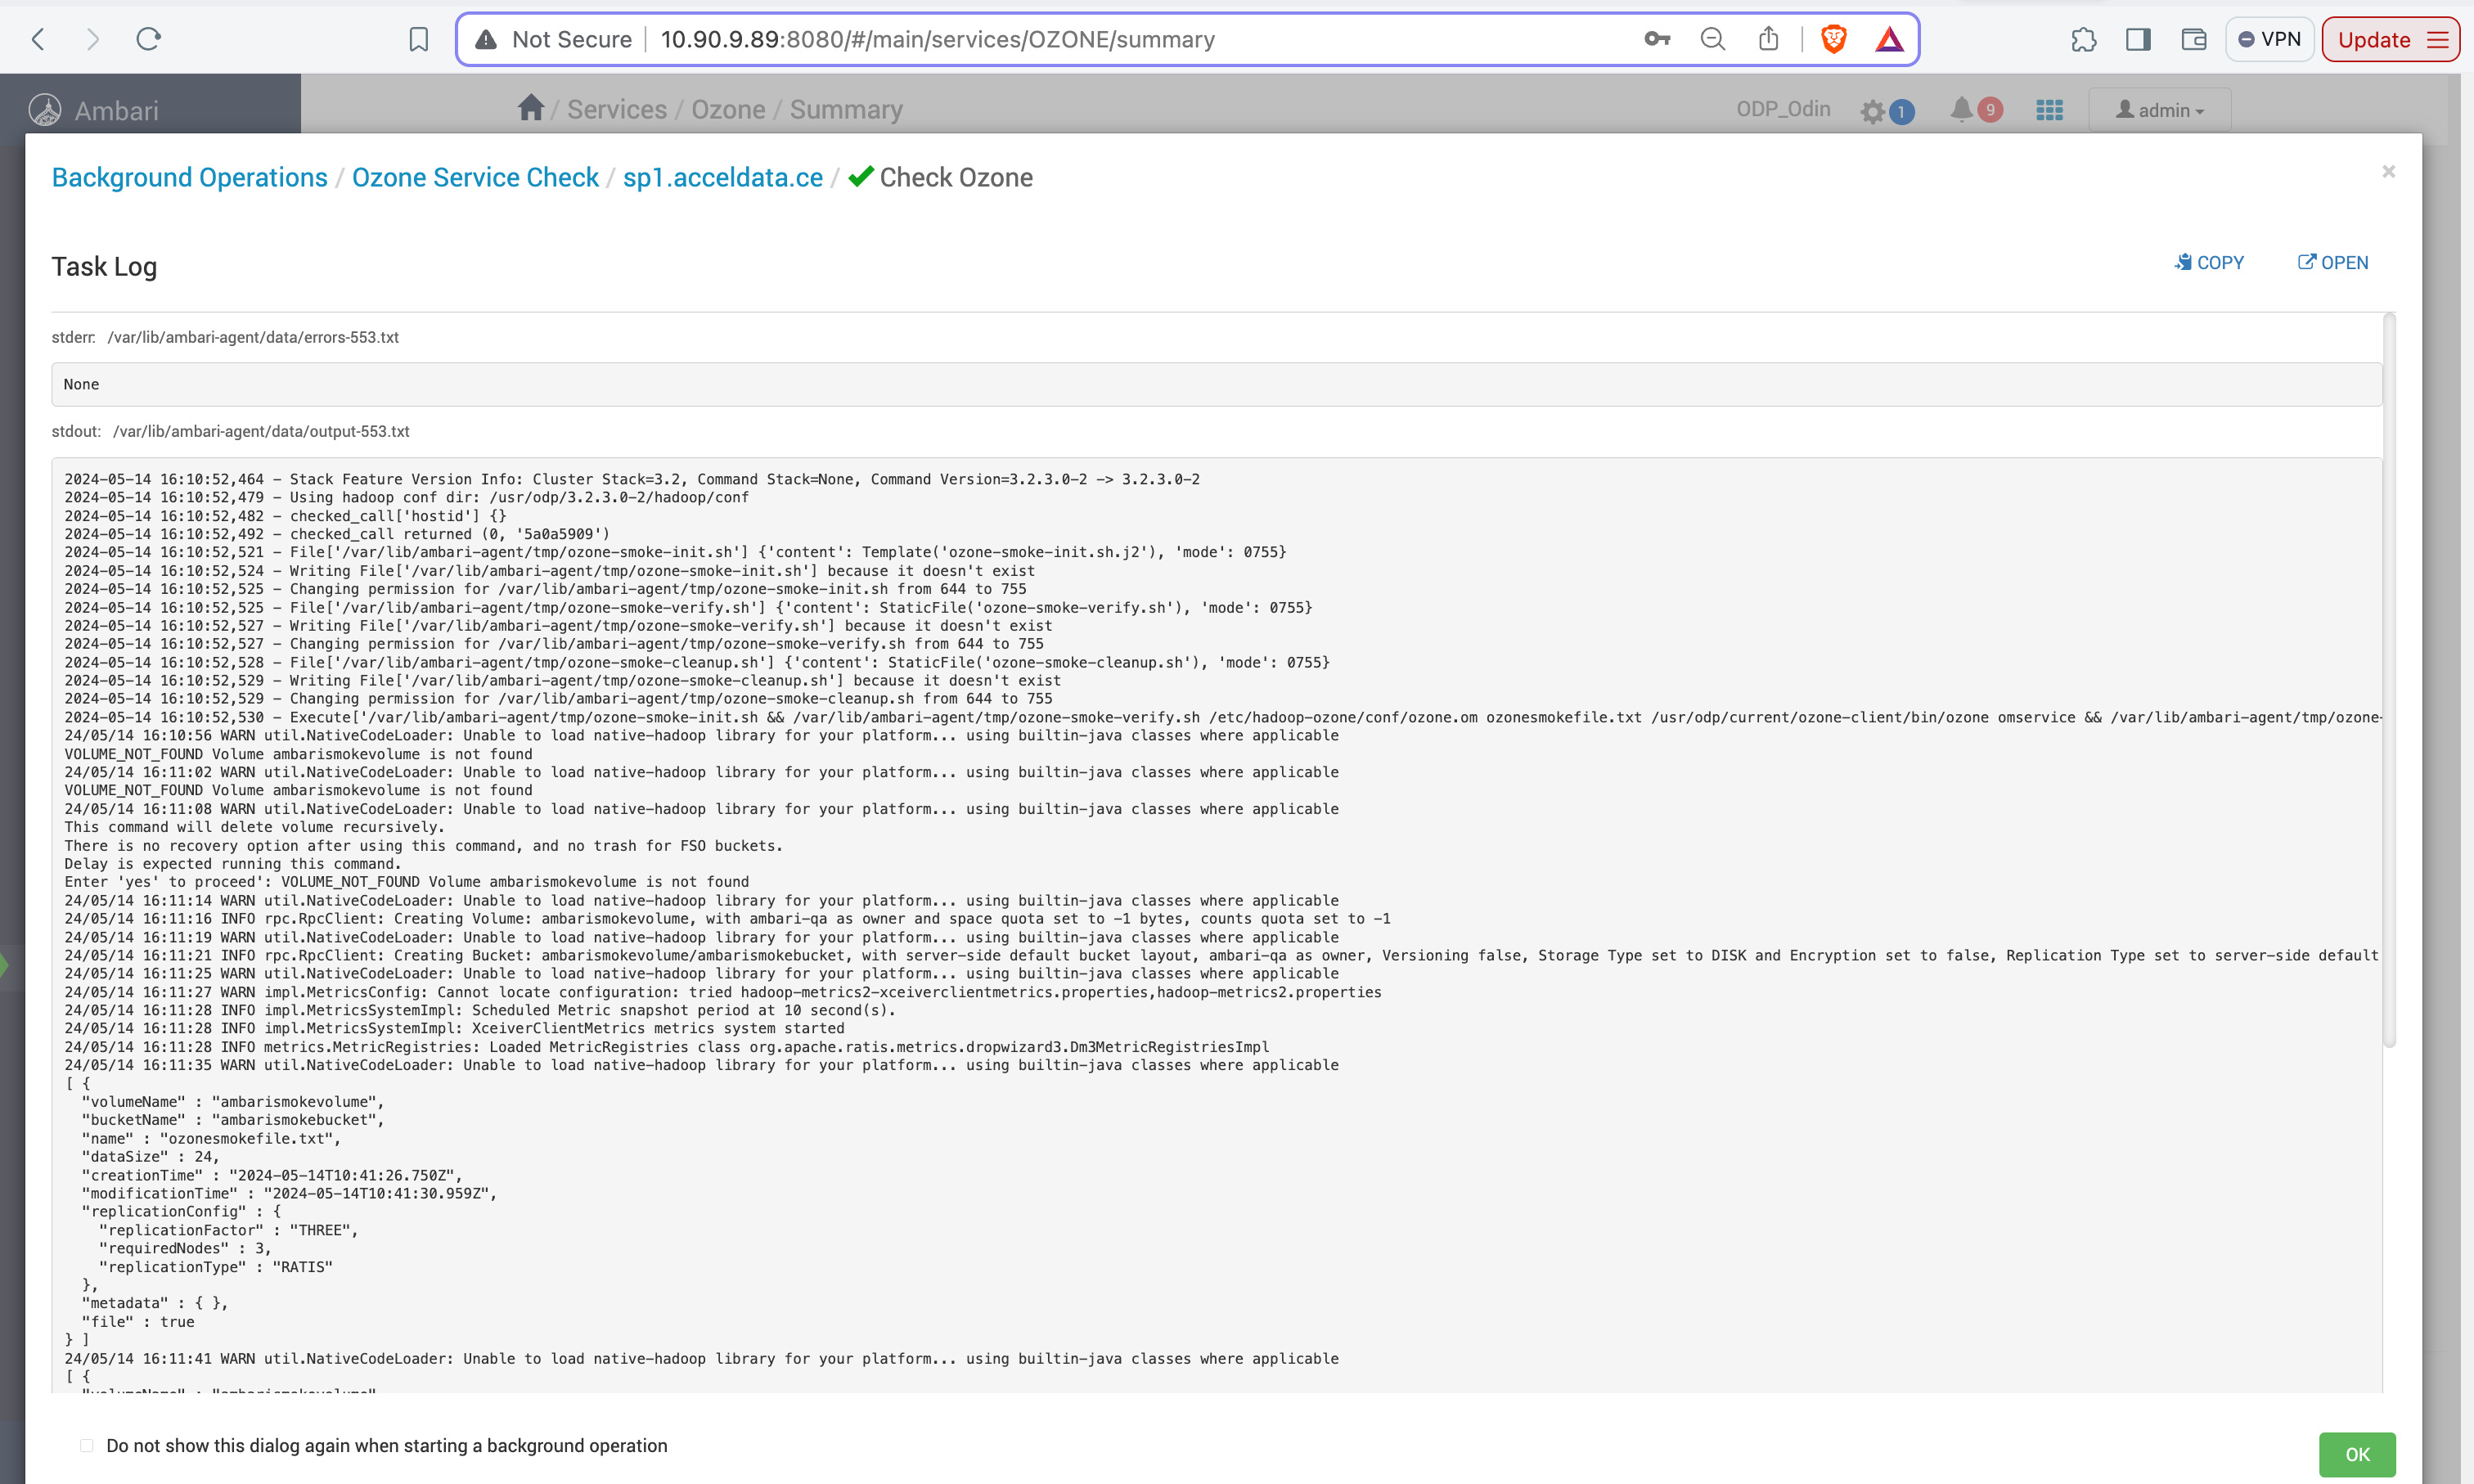The image size is (2474, 1484).
Task: Click log line 'This command will delete volume recursively.'
Action: point(254,827)
